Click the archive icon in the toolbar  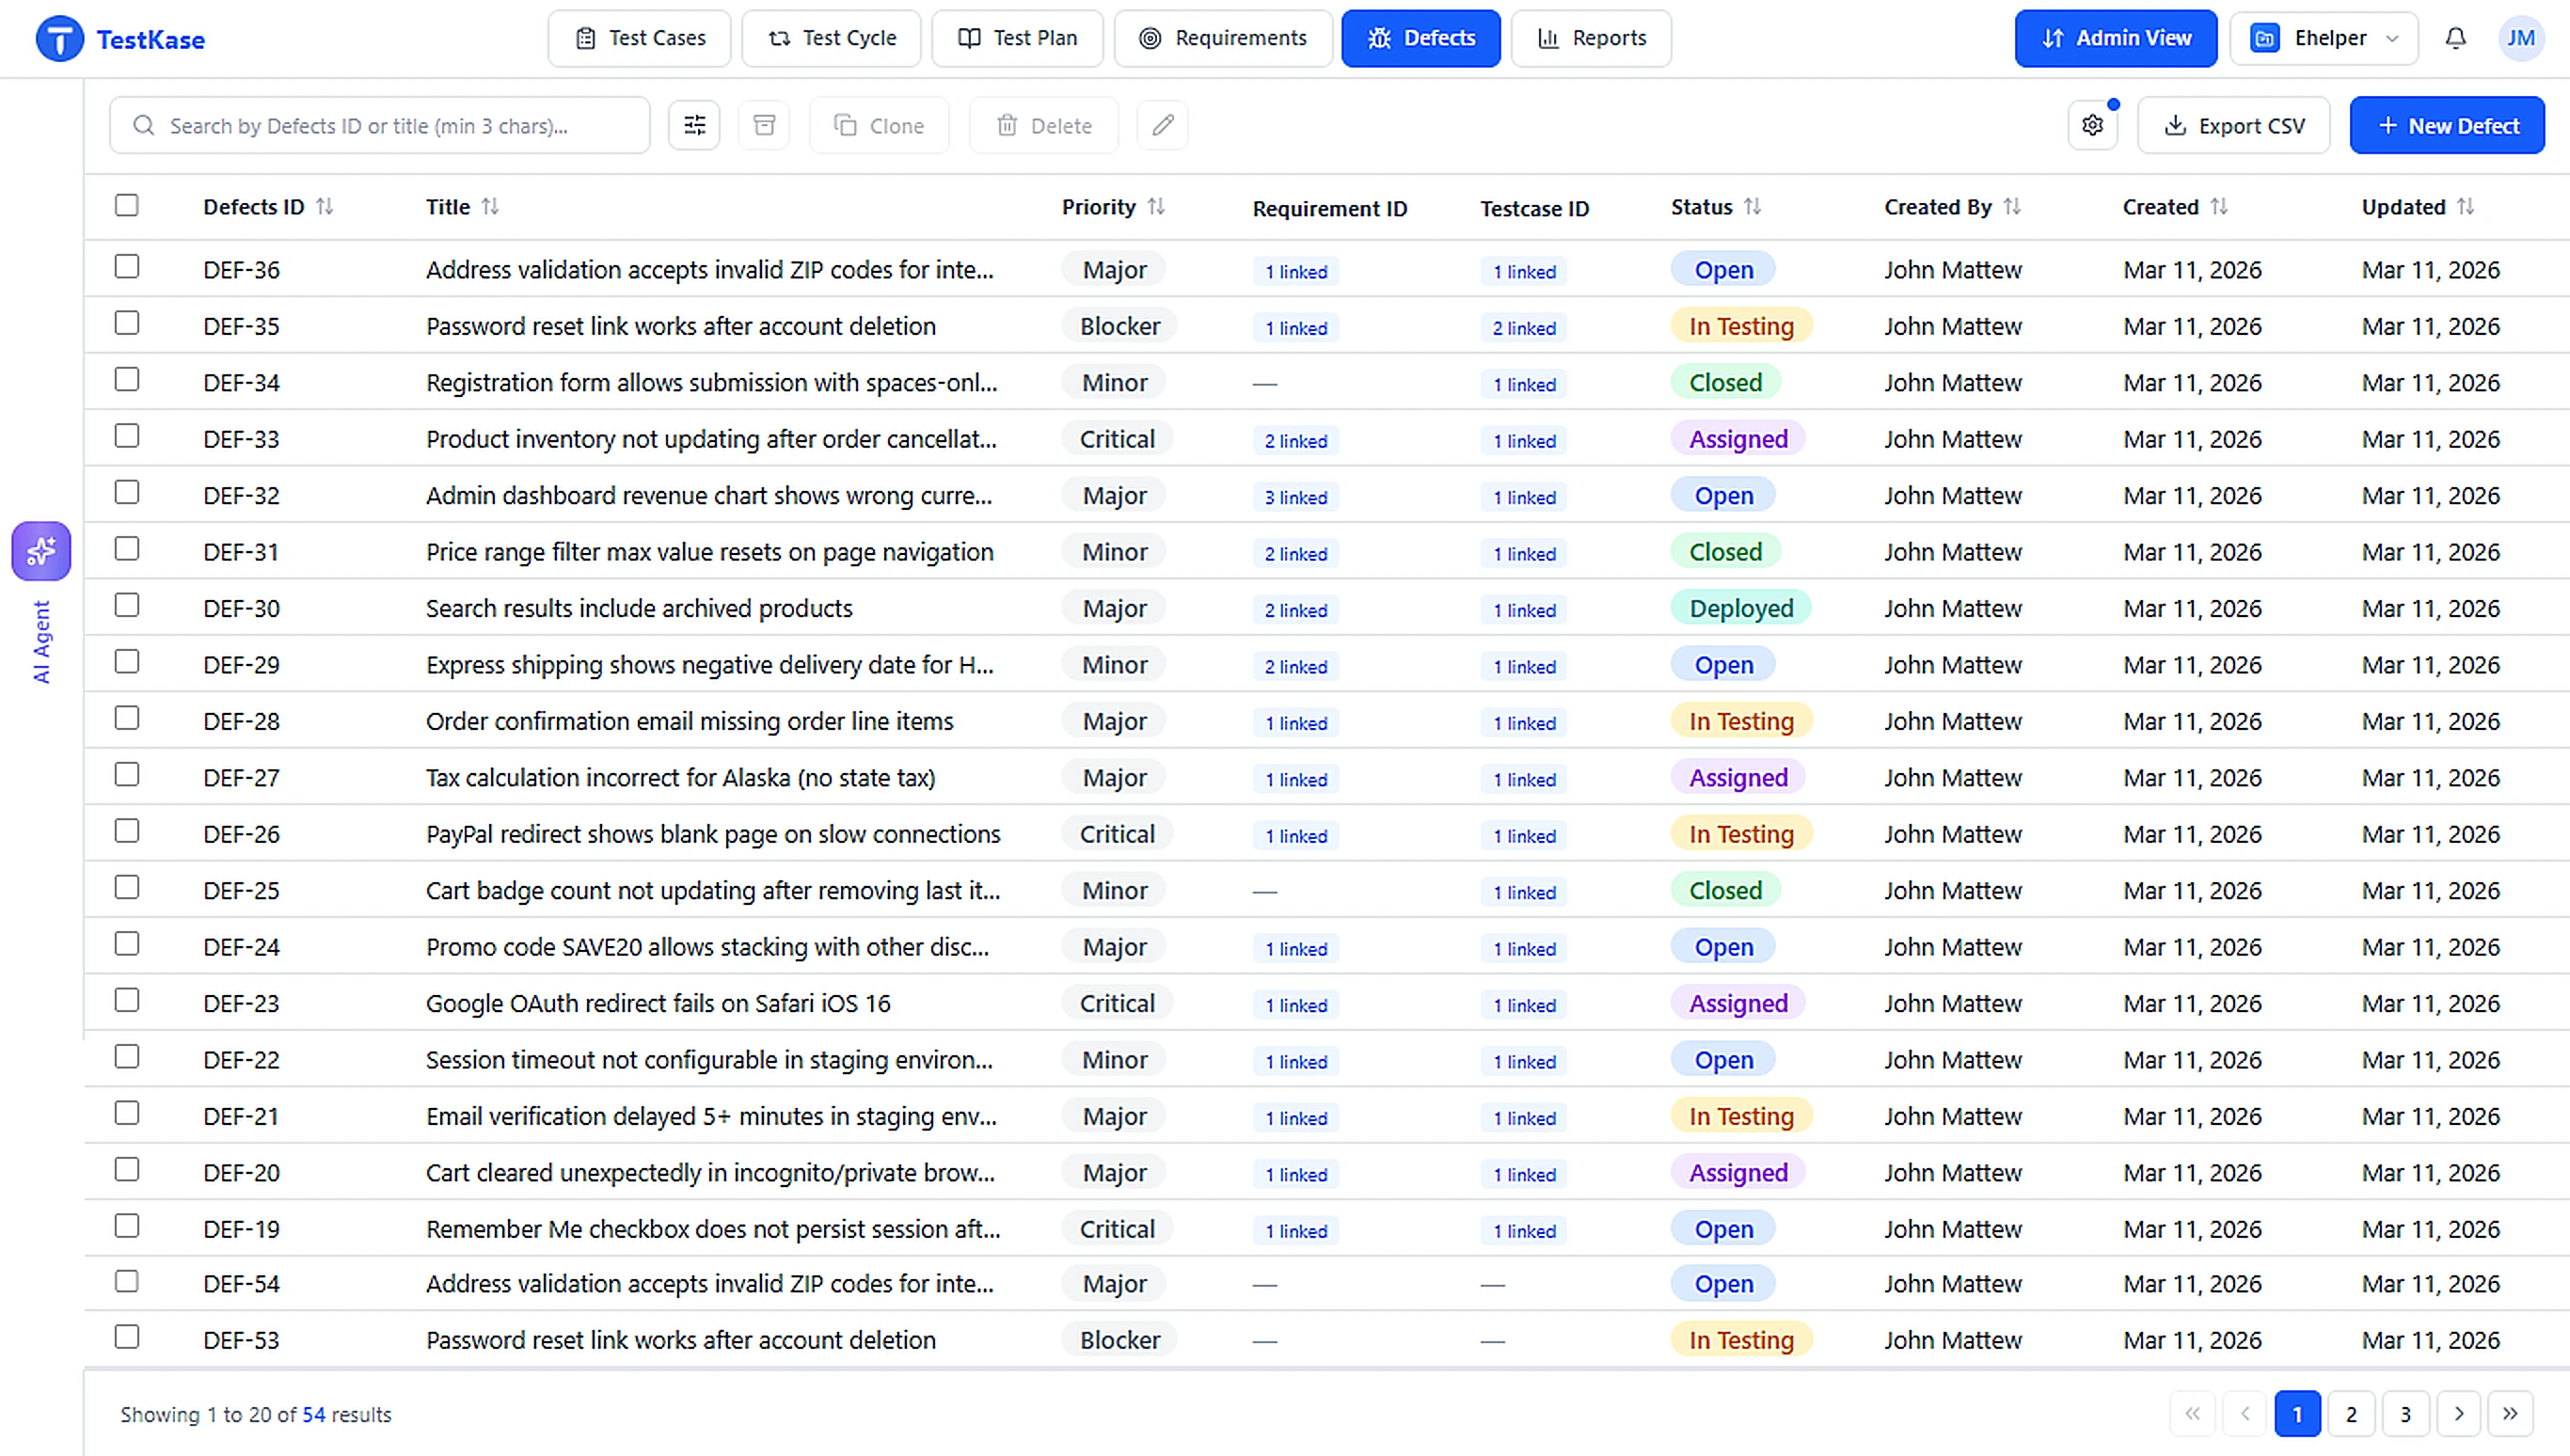point(764,125)
